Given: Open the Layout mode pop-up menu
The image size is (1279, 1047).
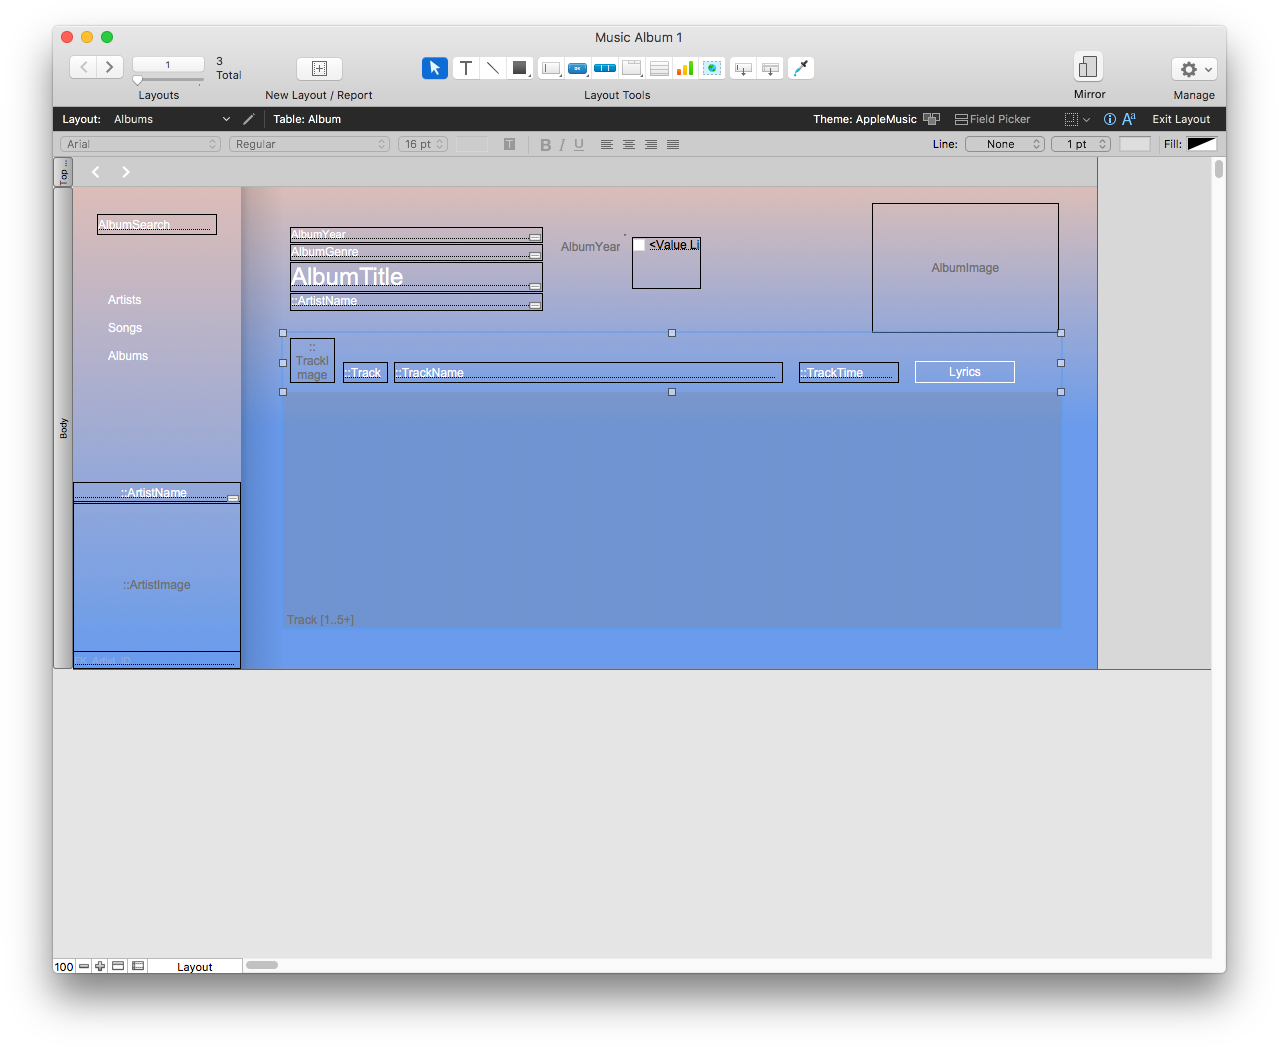Looking at the screenshot, I should [194, 967].
